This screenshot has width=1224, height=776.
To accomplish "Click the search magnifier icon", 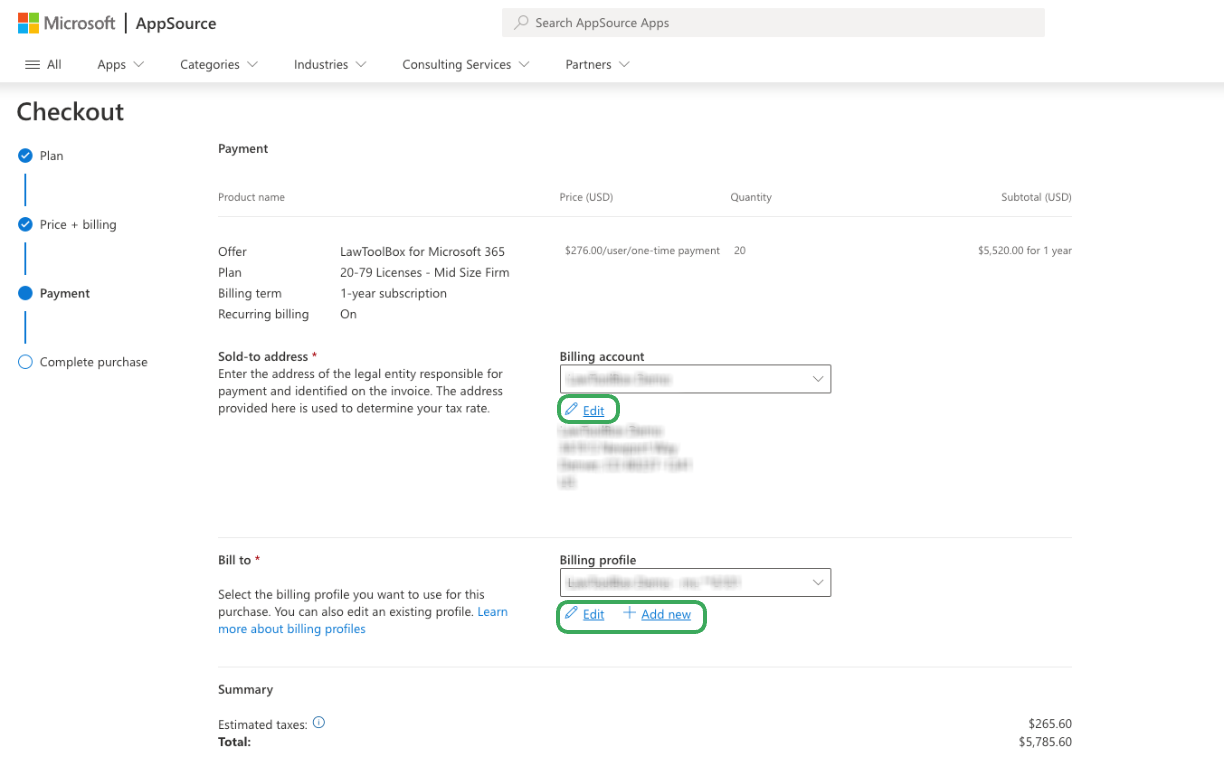I will click(x=521, y=22).
